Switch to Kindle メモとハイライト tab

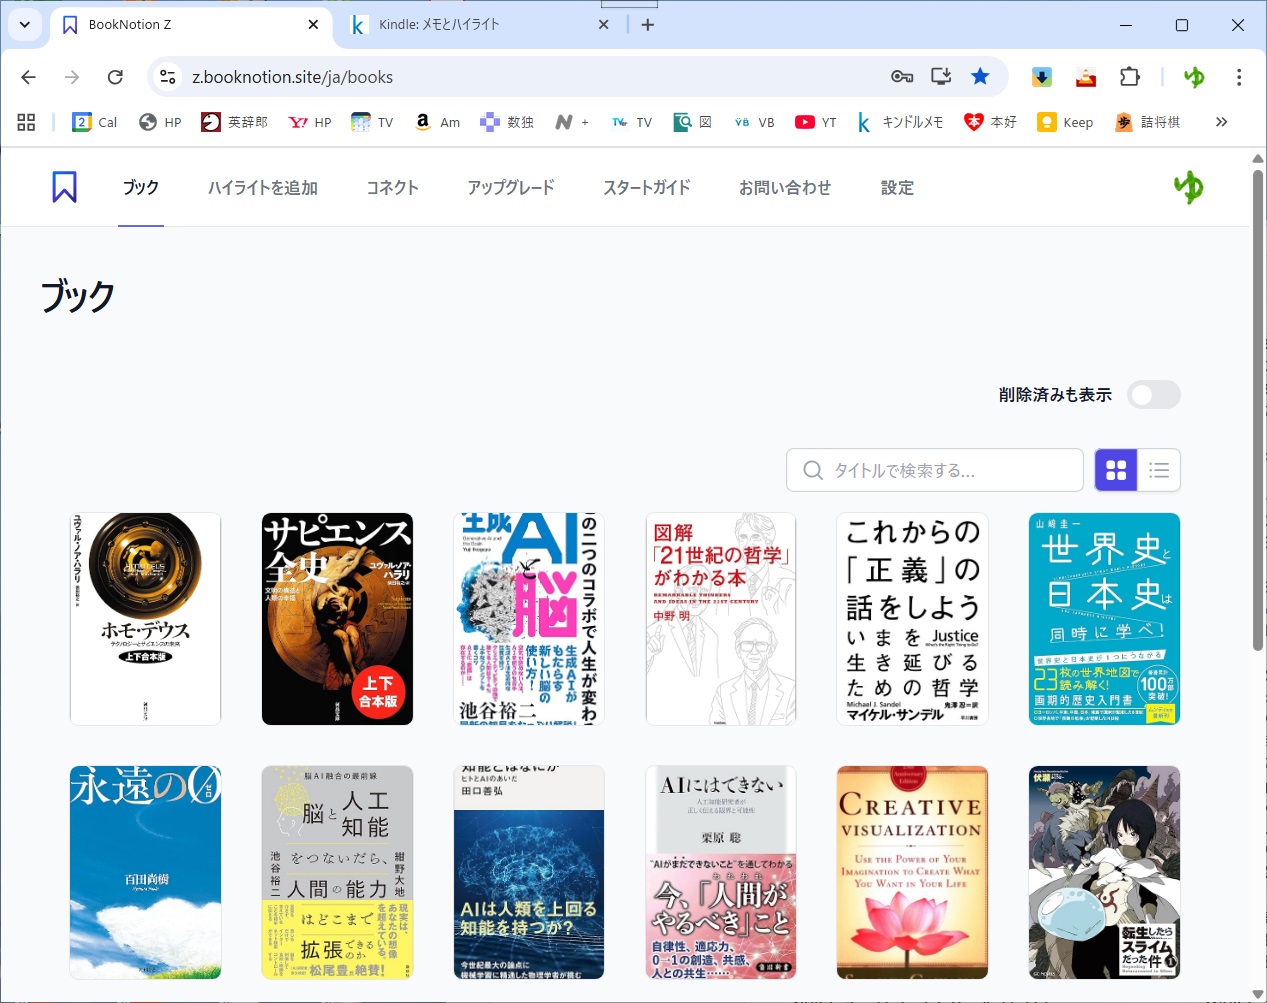470,25
